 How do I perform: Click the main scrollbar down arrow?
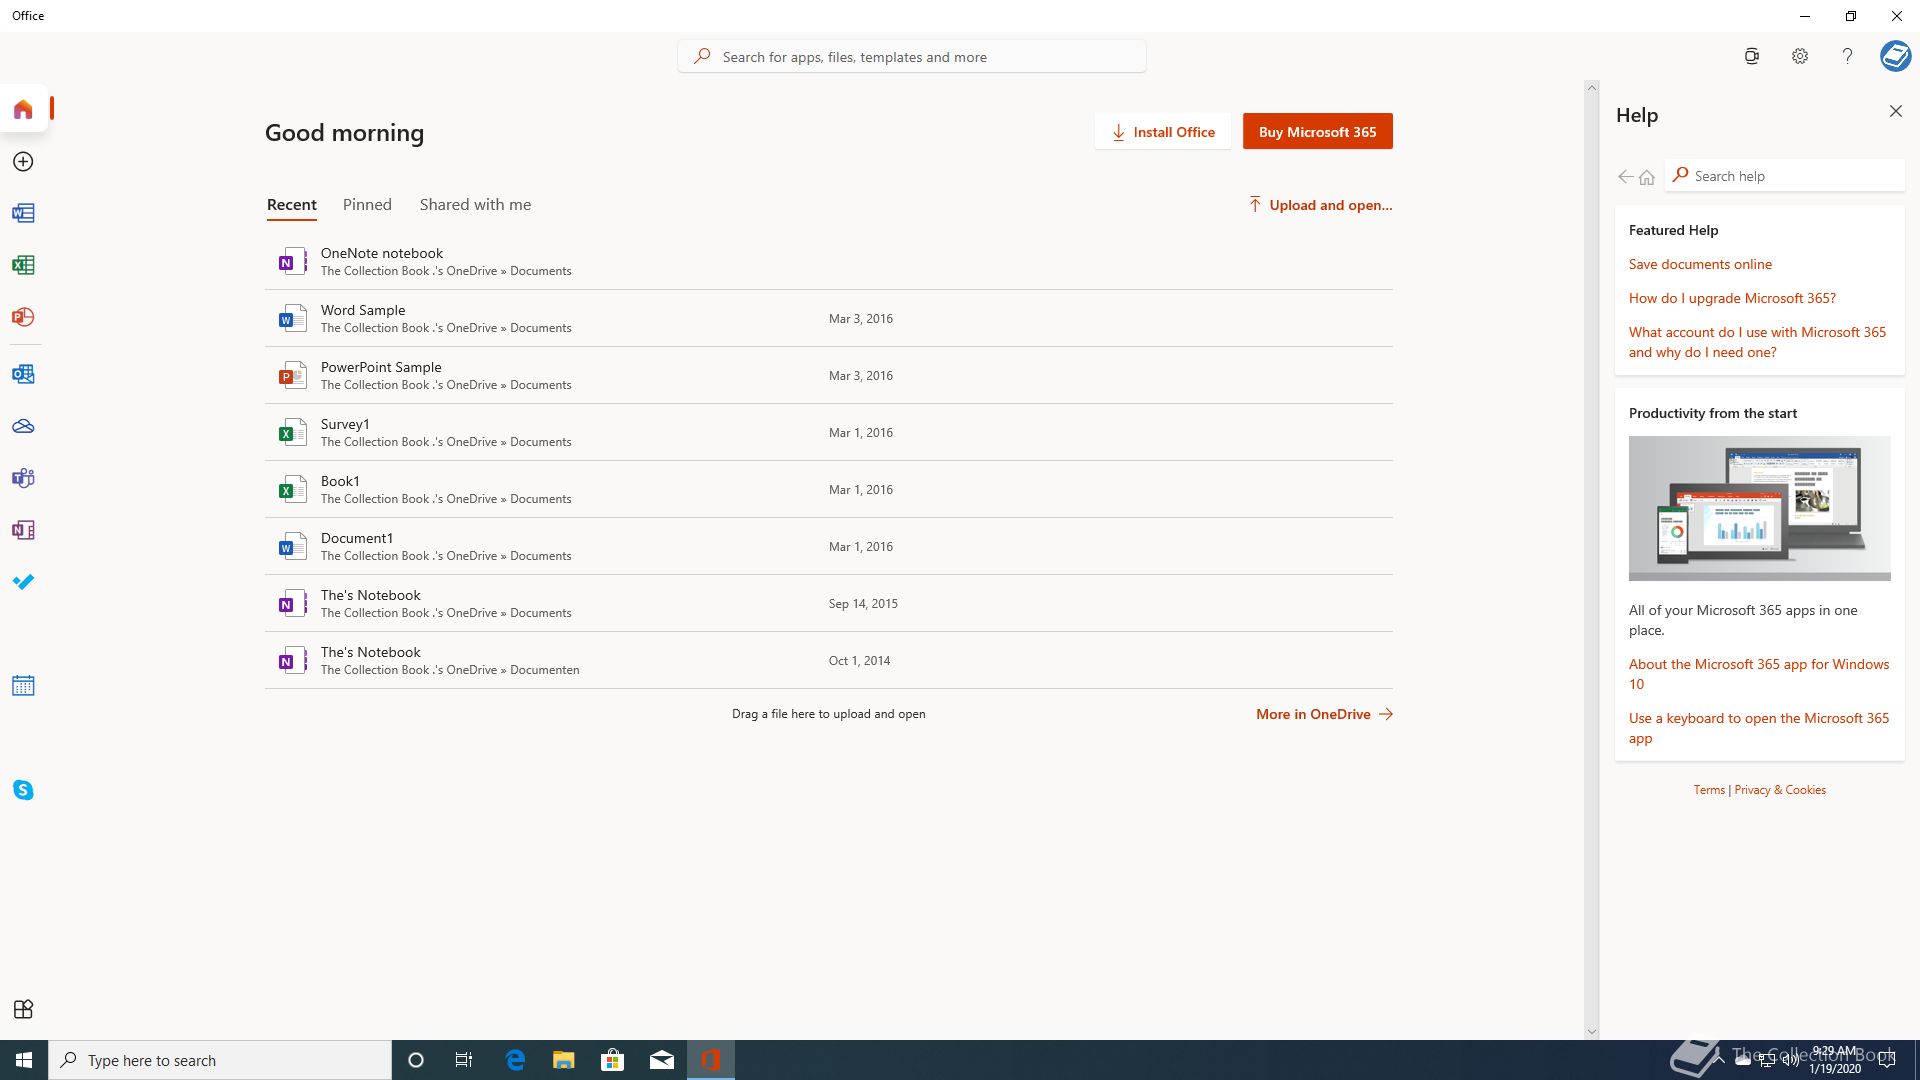click(1591, 1032)
